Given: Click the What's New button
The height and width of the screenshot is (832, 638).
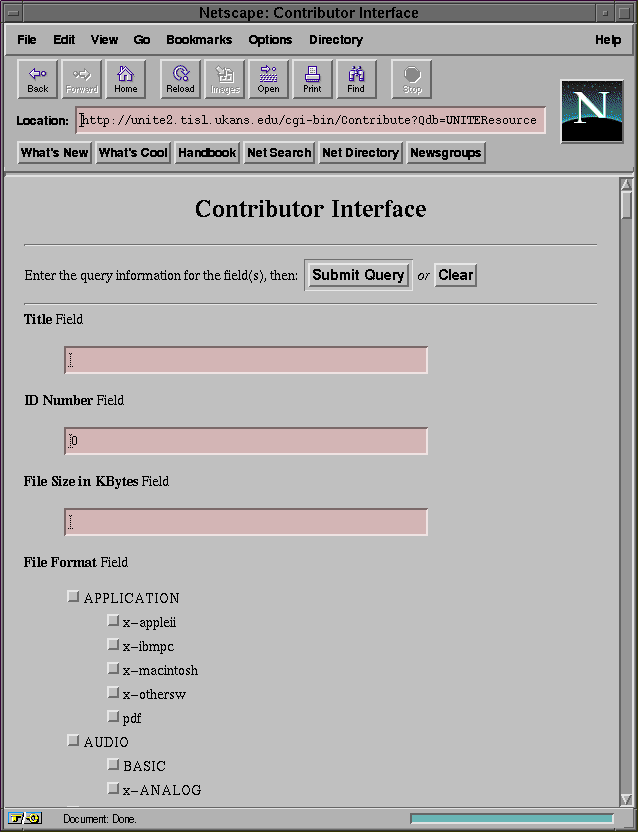Looking at the screenshot, I should pyautogui.click(x=54, y=153).
